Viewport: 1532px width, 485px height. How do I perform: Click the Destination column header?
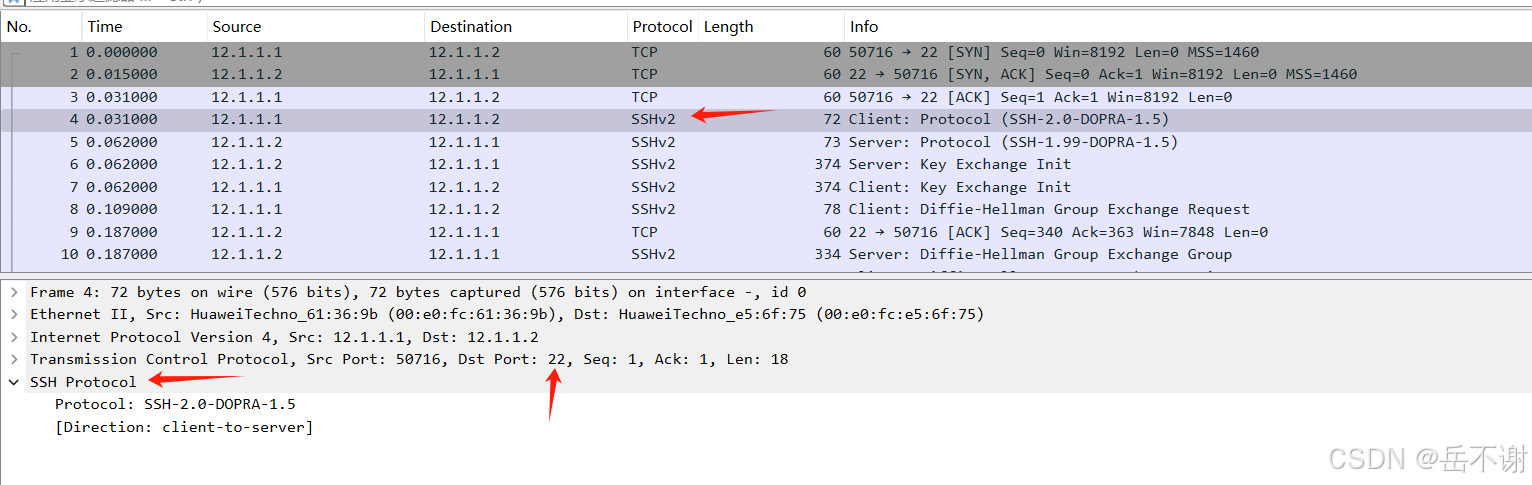click(527, 27)
